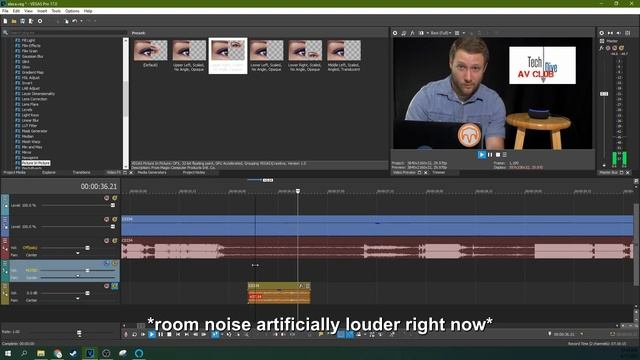
Task: Click Go to Start icon in transport bar
Action: (178, 334)
